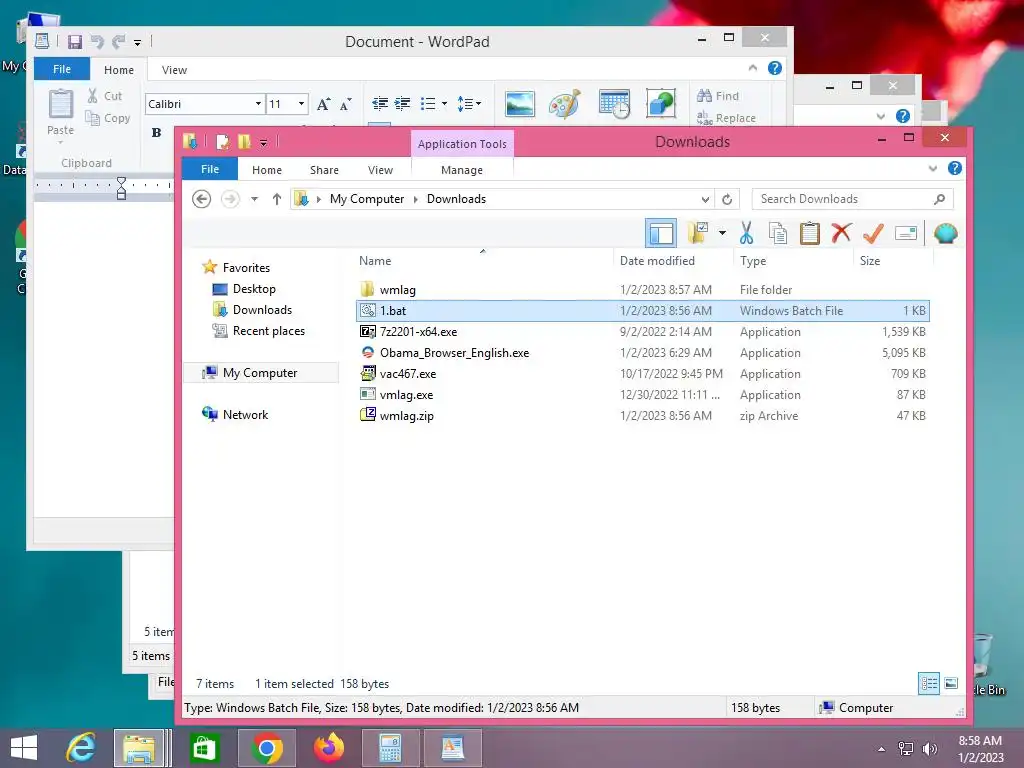Refresh the Downloads folder view

727,199
